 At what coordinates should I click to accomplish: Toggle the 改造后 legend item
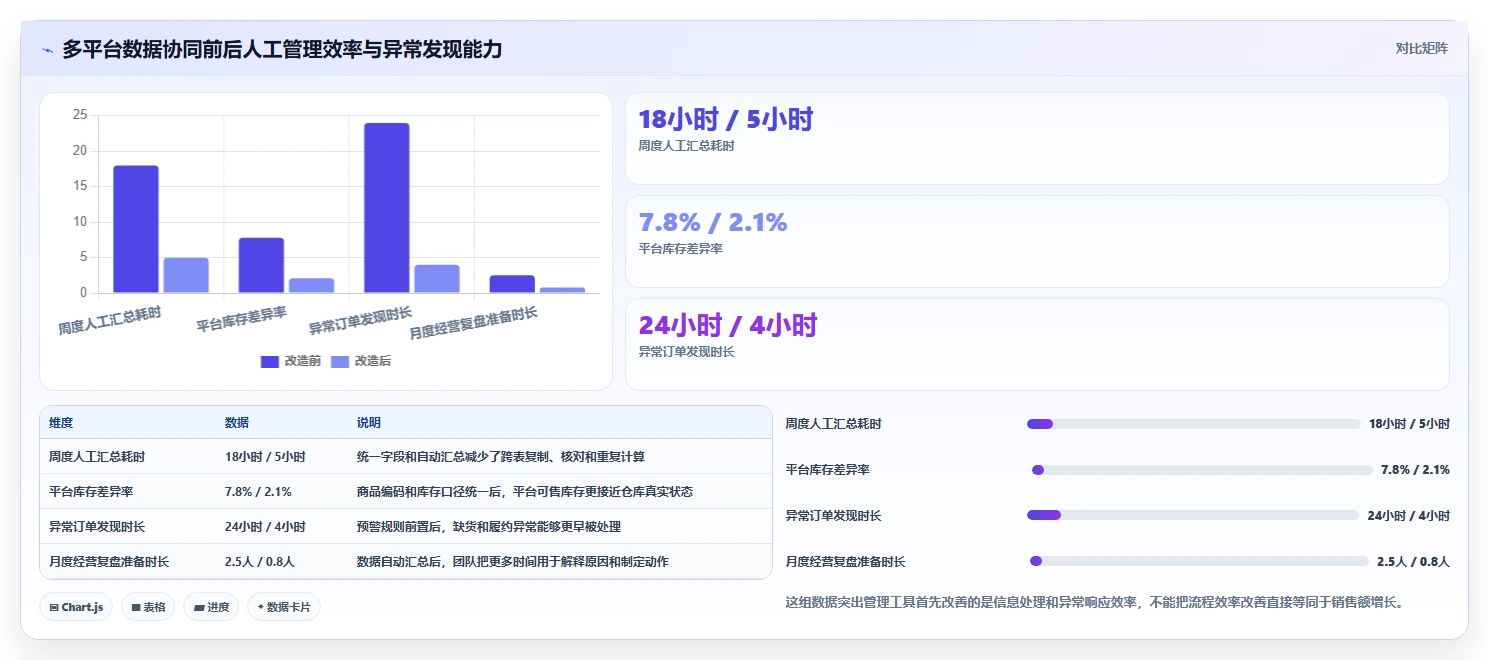click(x=361, y=361)
